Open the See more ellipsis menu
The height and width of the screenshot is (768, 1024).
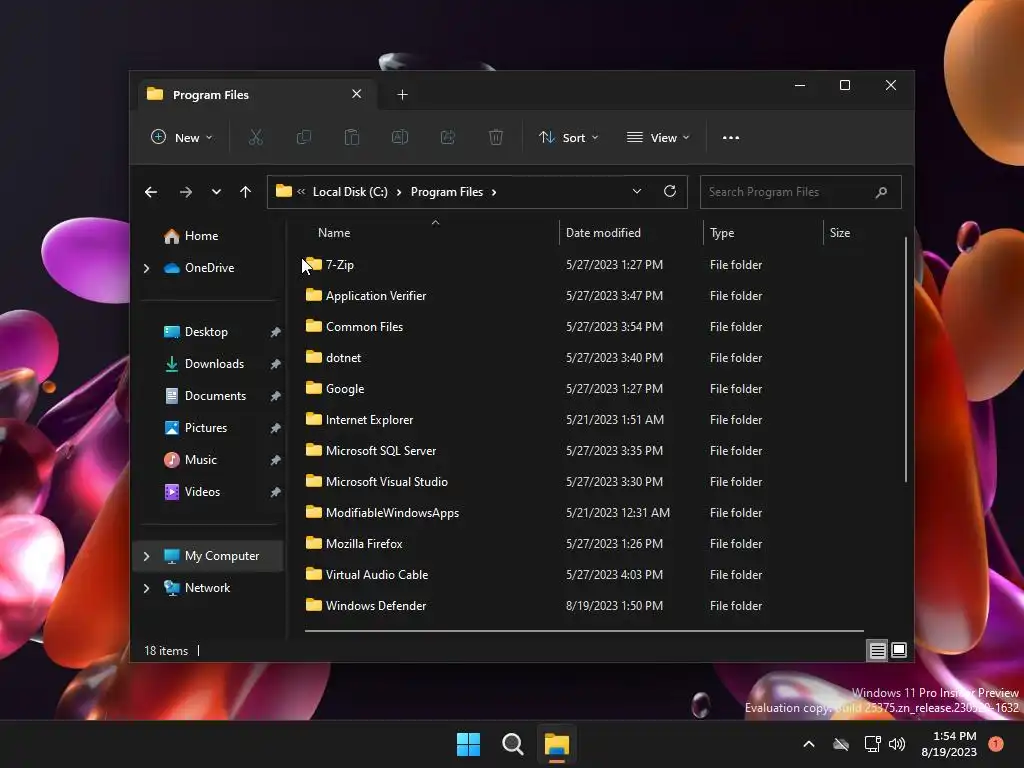(731, 138)
